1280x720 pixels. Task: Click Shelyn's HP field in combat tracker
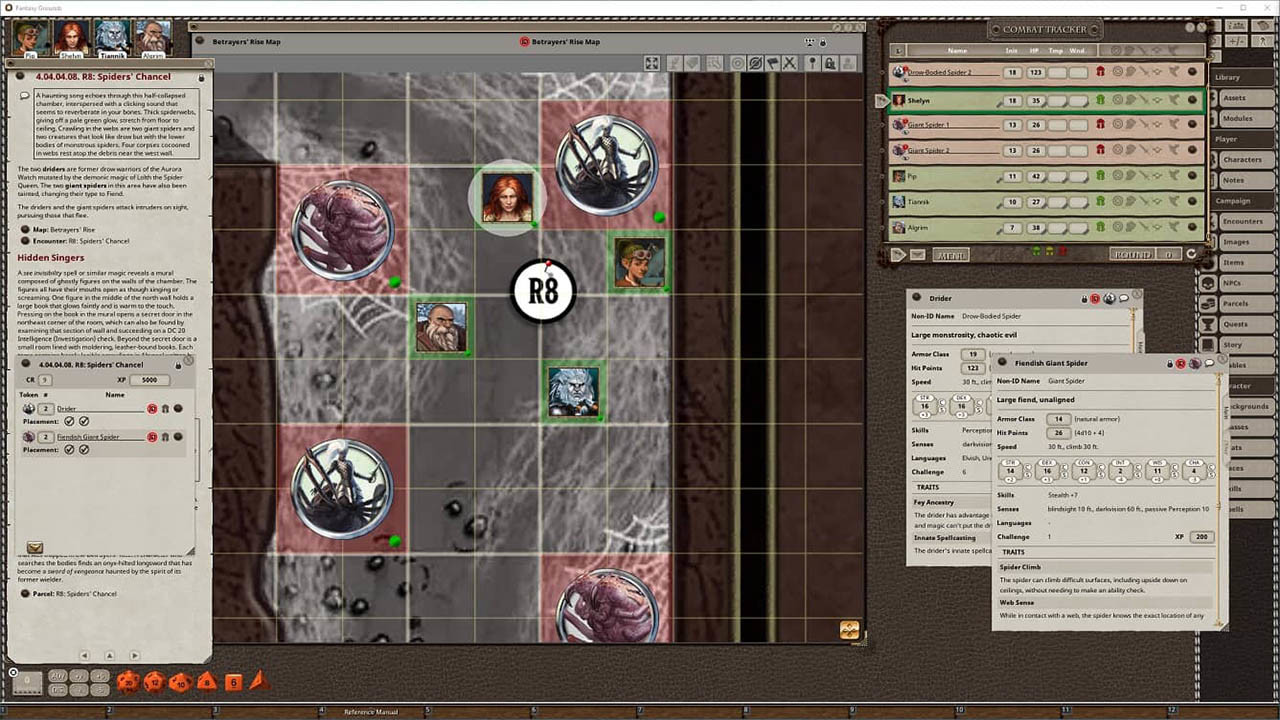(x=1036, y=100)
